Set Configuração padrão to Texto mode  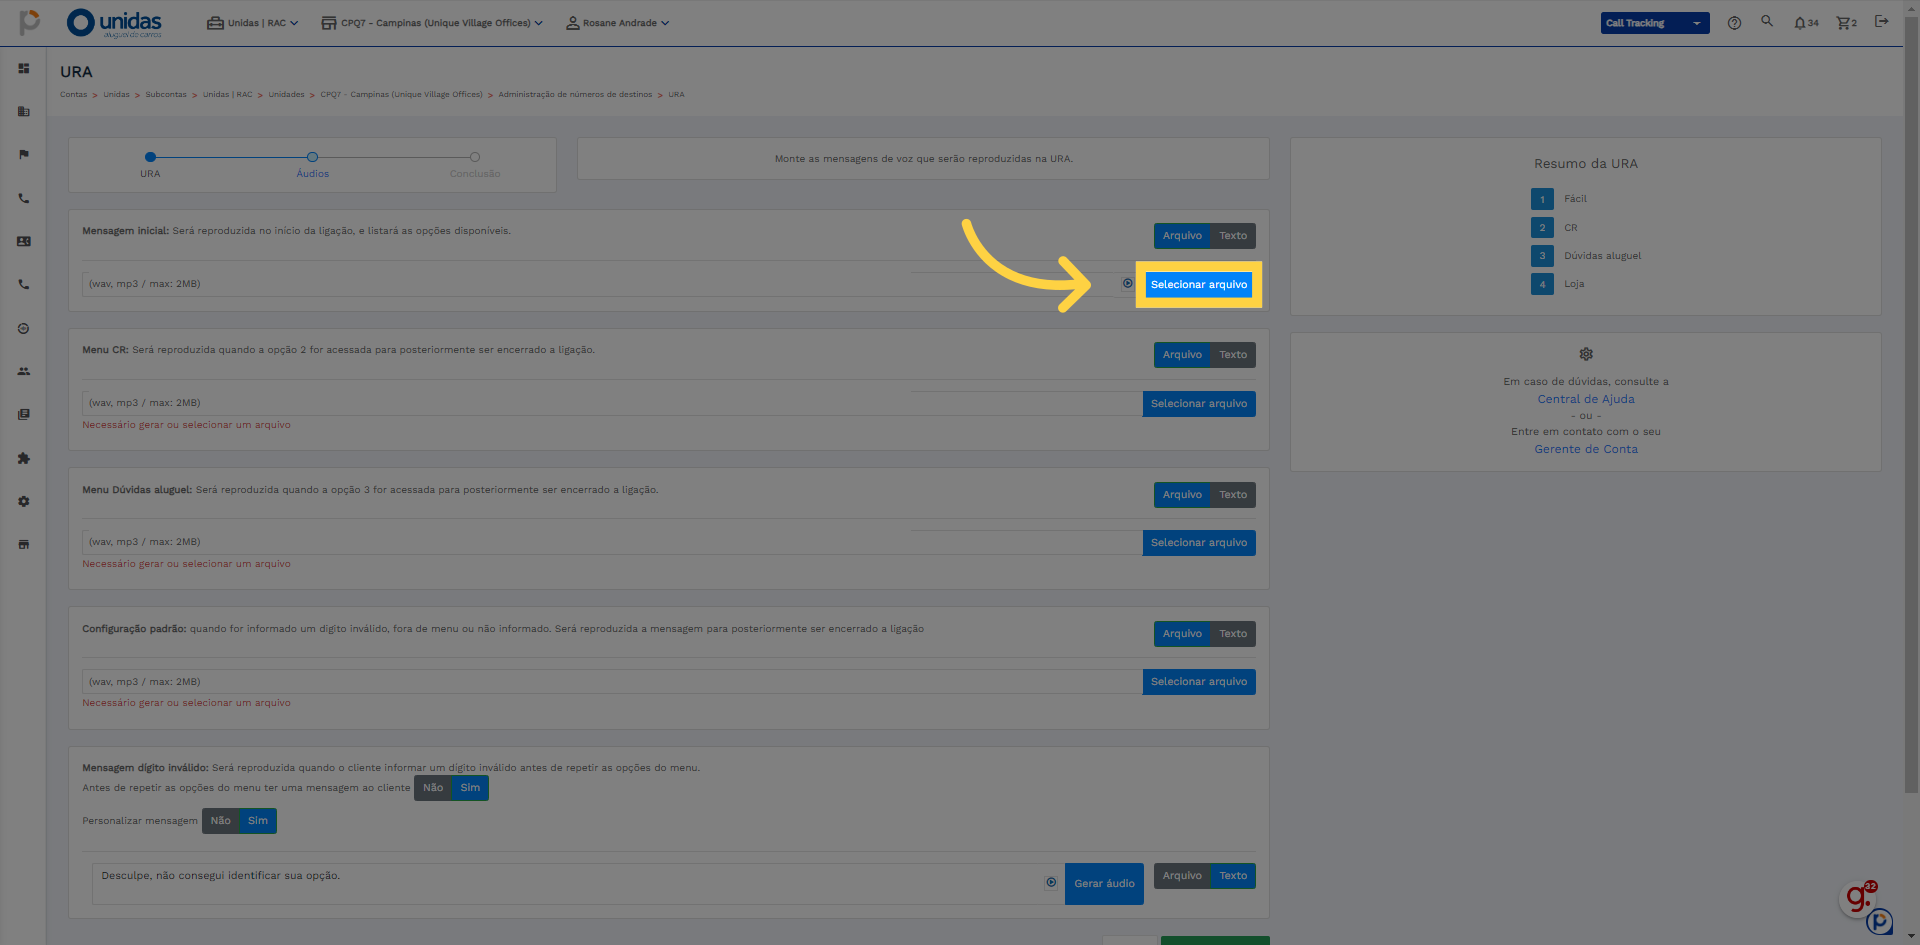point(1233,634)
